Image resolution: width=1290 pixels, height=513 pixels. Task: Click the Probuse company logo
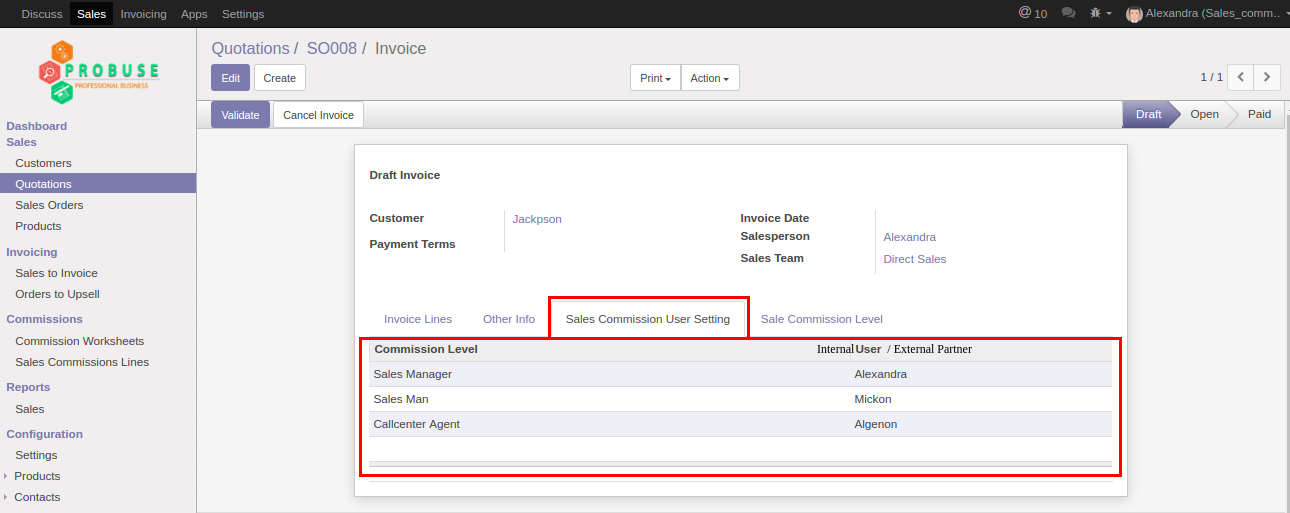point(98,72)
